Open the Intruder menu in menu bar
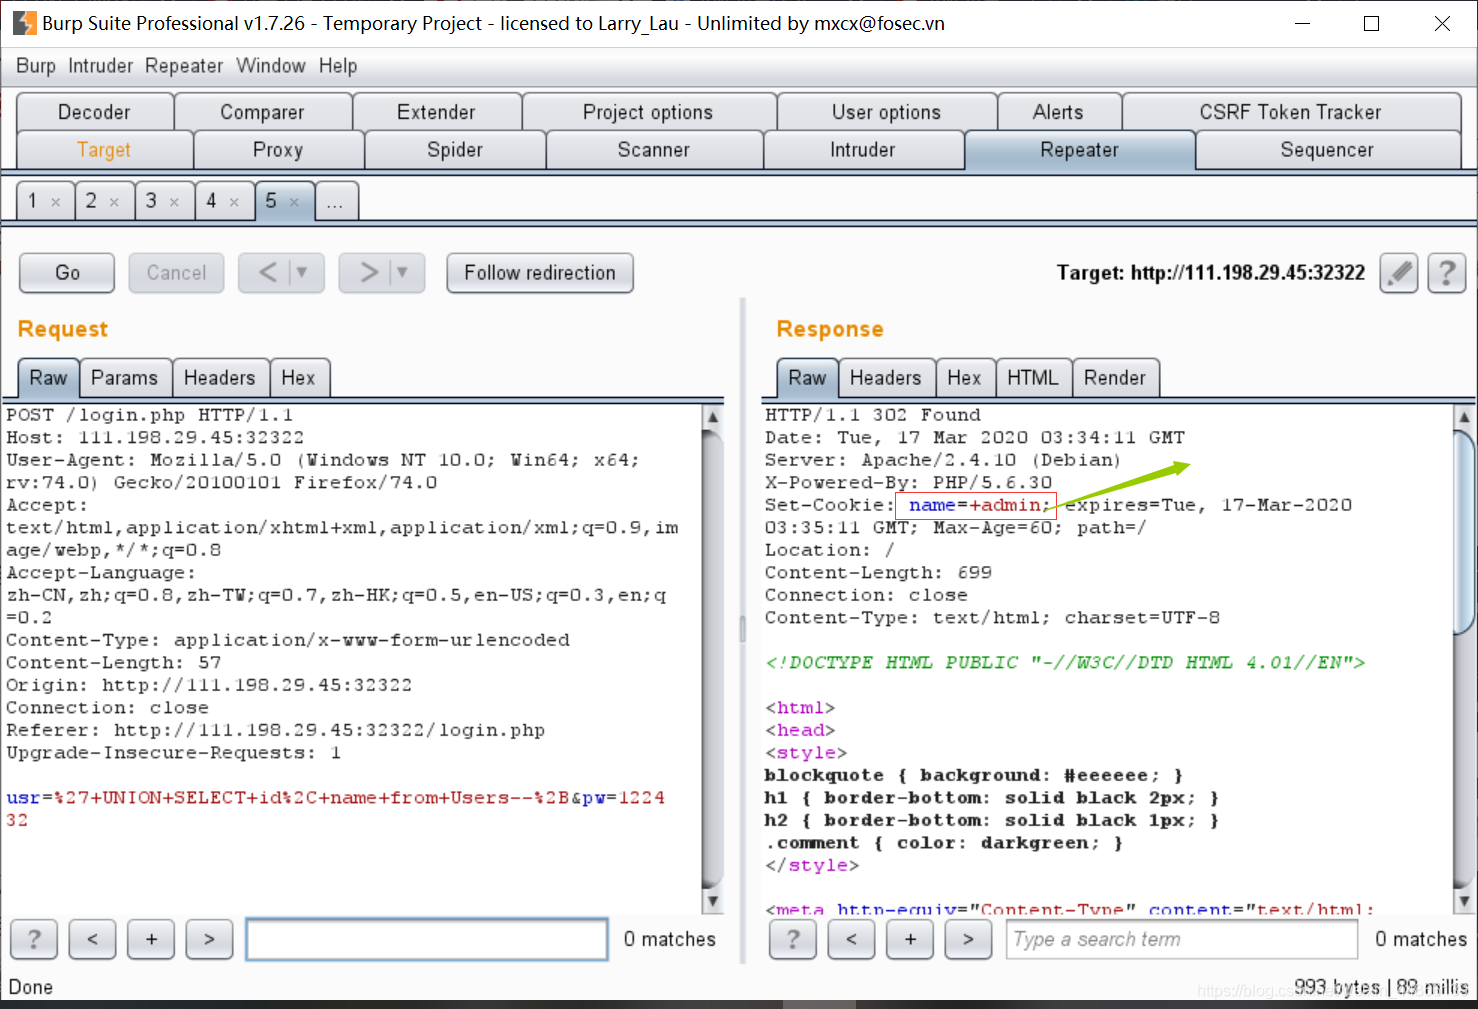The height and width of the screenshot is (1009, 1478). coord(101,66)
